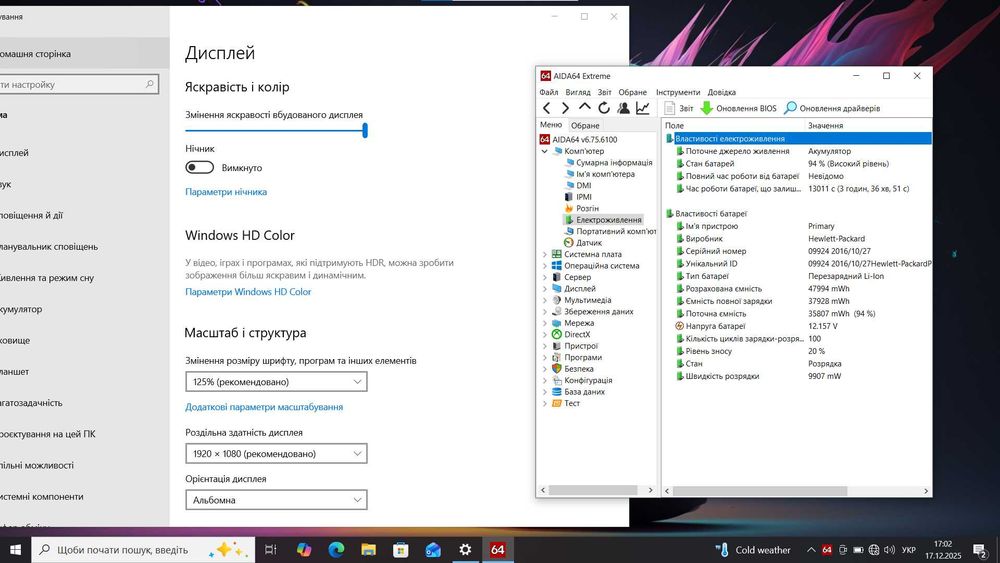Screen dimensions: 1000x563
Task: Open the Довідка menu
Action: [721, 92]
